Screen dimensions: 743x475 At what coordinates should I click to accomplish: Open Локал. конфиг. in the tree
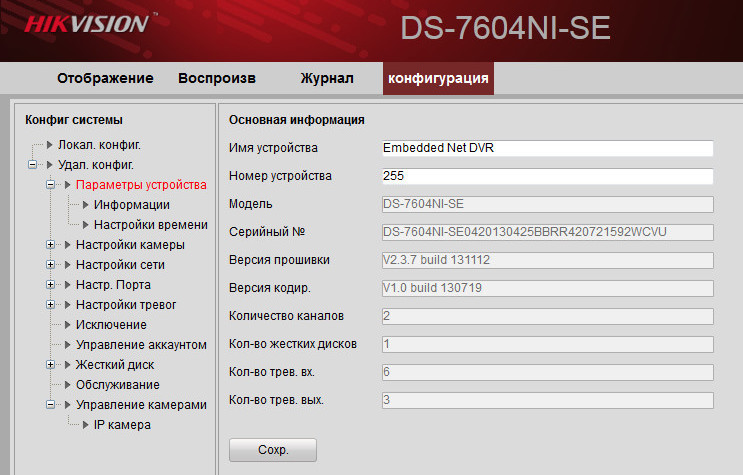pyautogui.click(x=99, y=145)
